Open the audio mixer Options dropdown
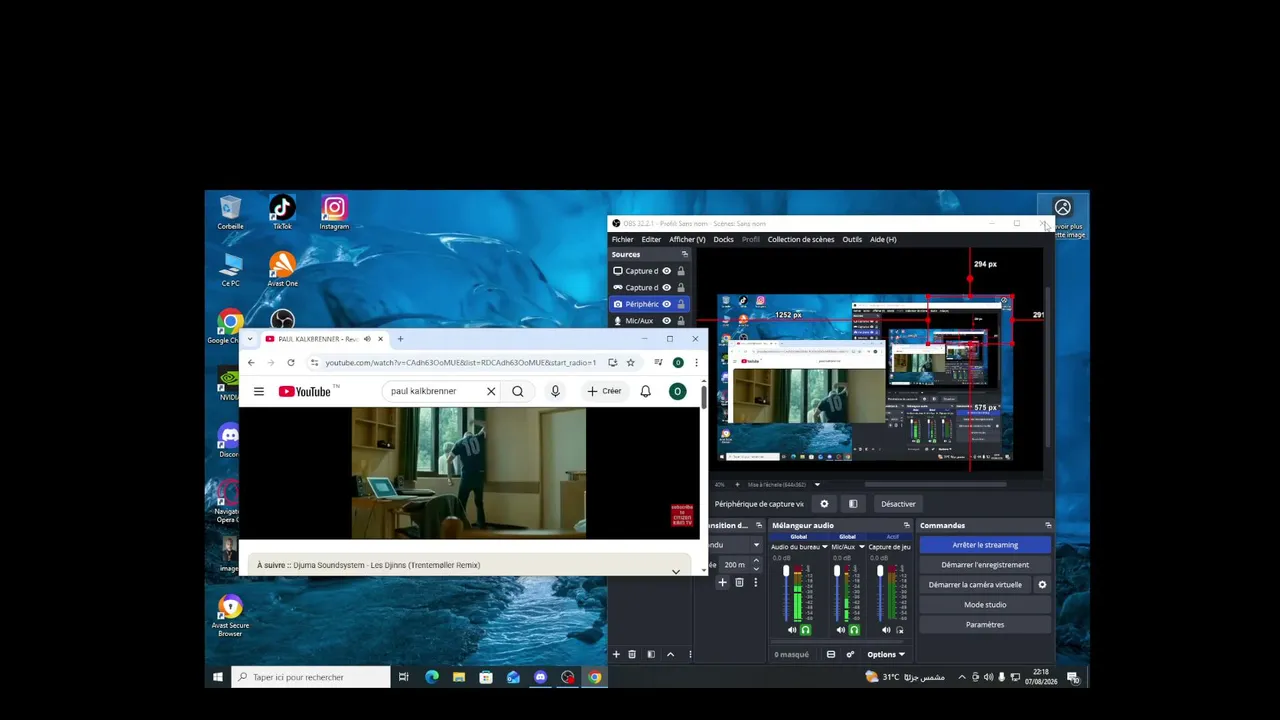1280x720 pixels. click(x=886, y=654)
